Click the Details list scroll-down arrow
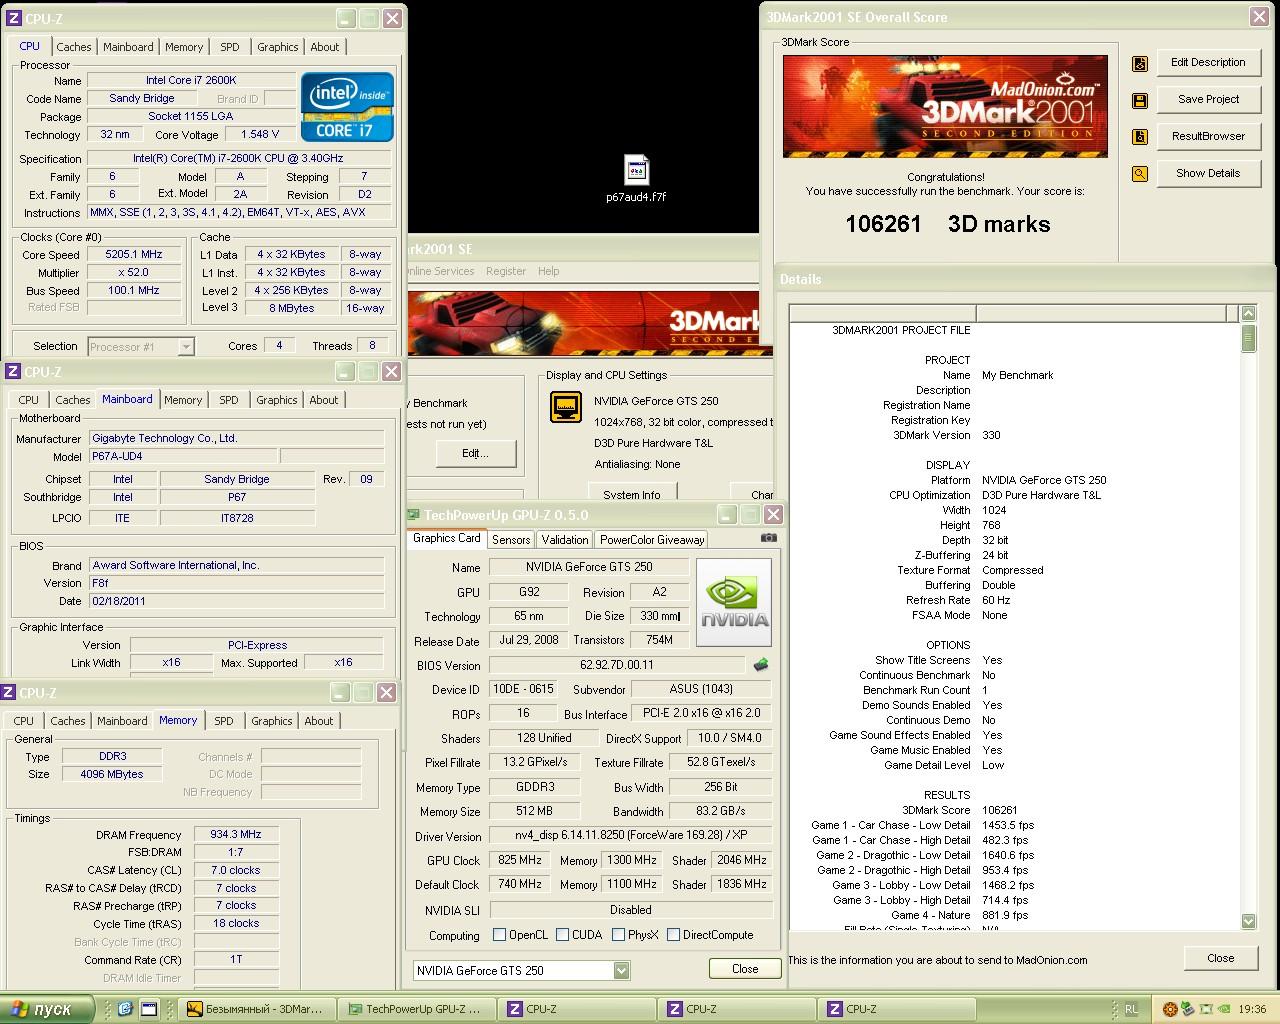 (1248, 921)
